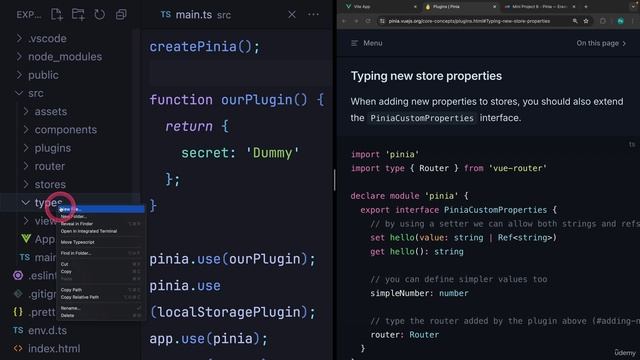Expand the stores folder

point(26,184)
